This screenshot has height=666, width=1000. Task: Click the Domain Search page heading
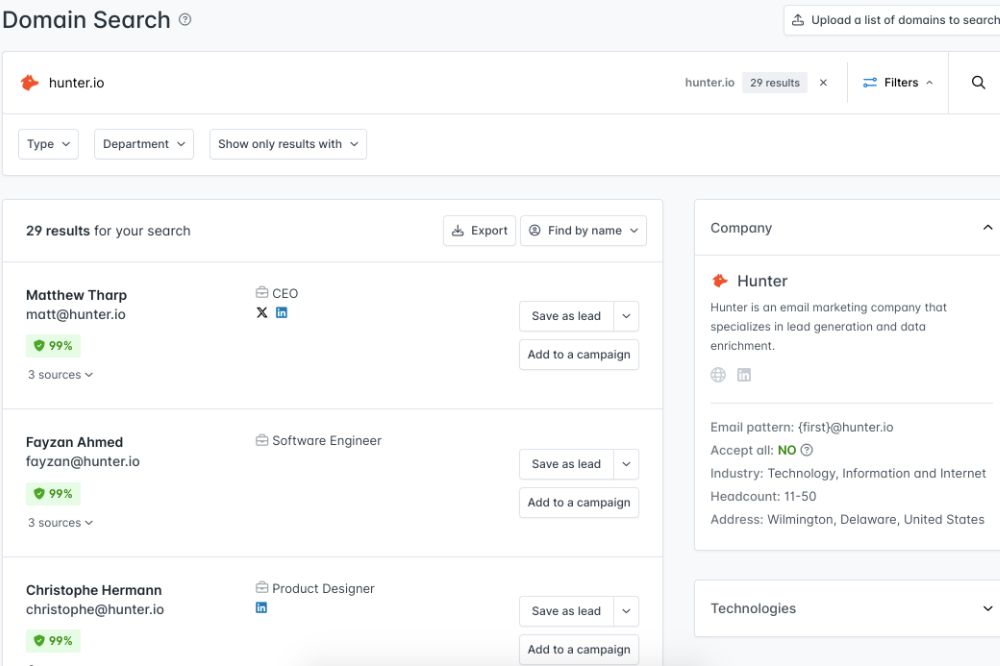[x=86, y=20]
